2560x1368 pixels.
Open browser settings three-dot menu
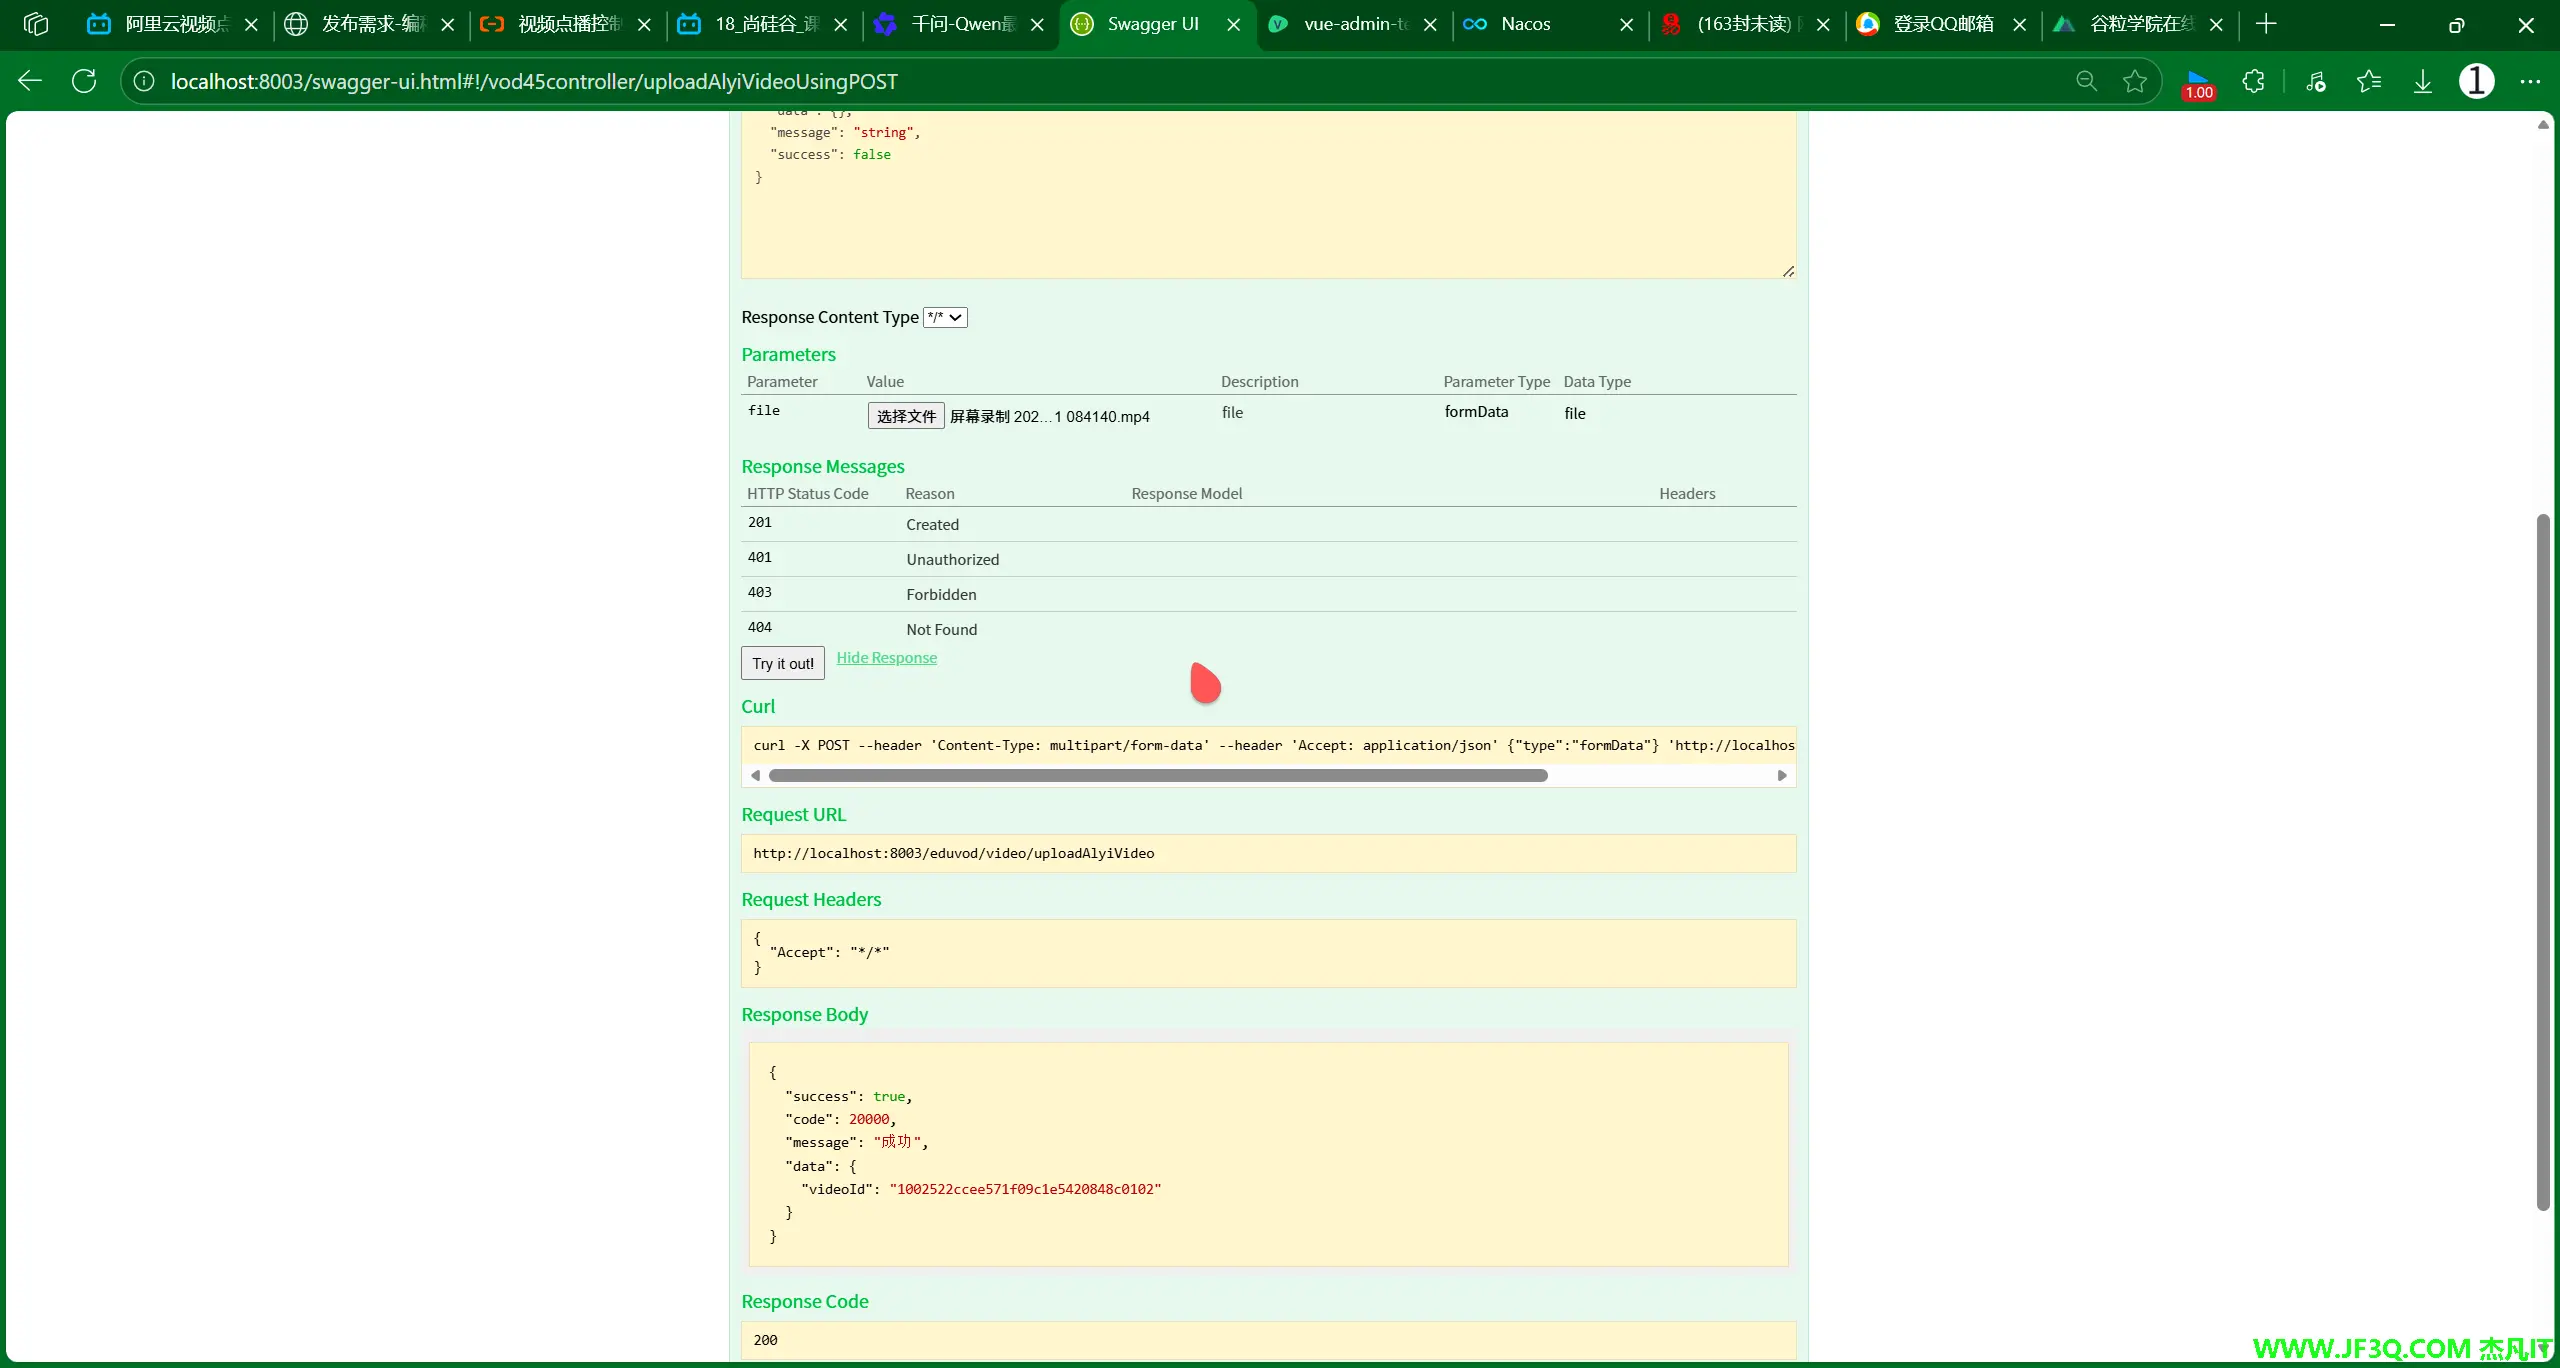2530,81
